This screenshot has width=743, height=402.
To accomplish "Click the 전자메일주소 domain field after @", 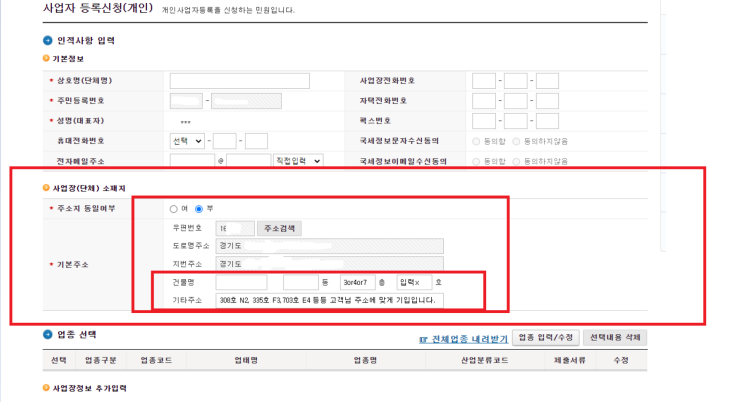I will click(x=248, y=160).
